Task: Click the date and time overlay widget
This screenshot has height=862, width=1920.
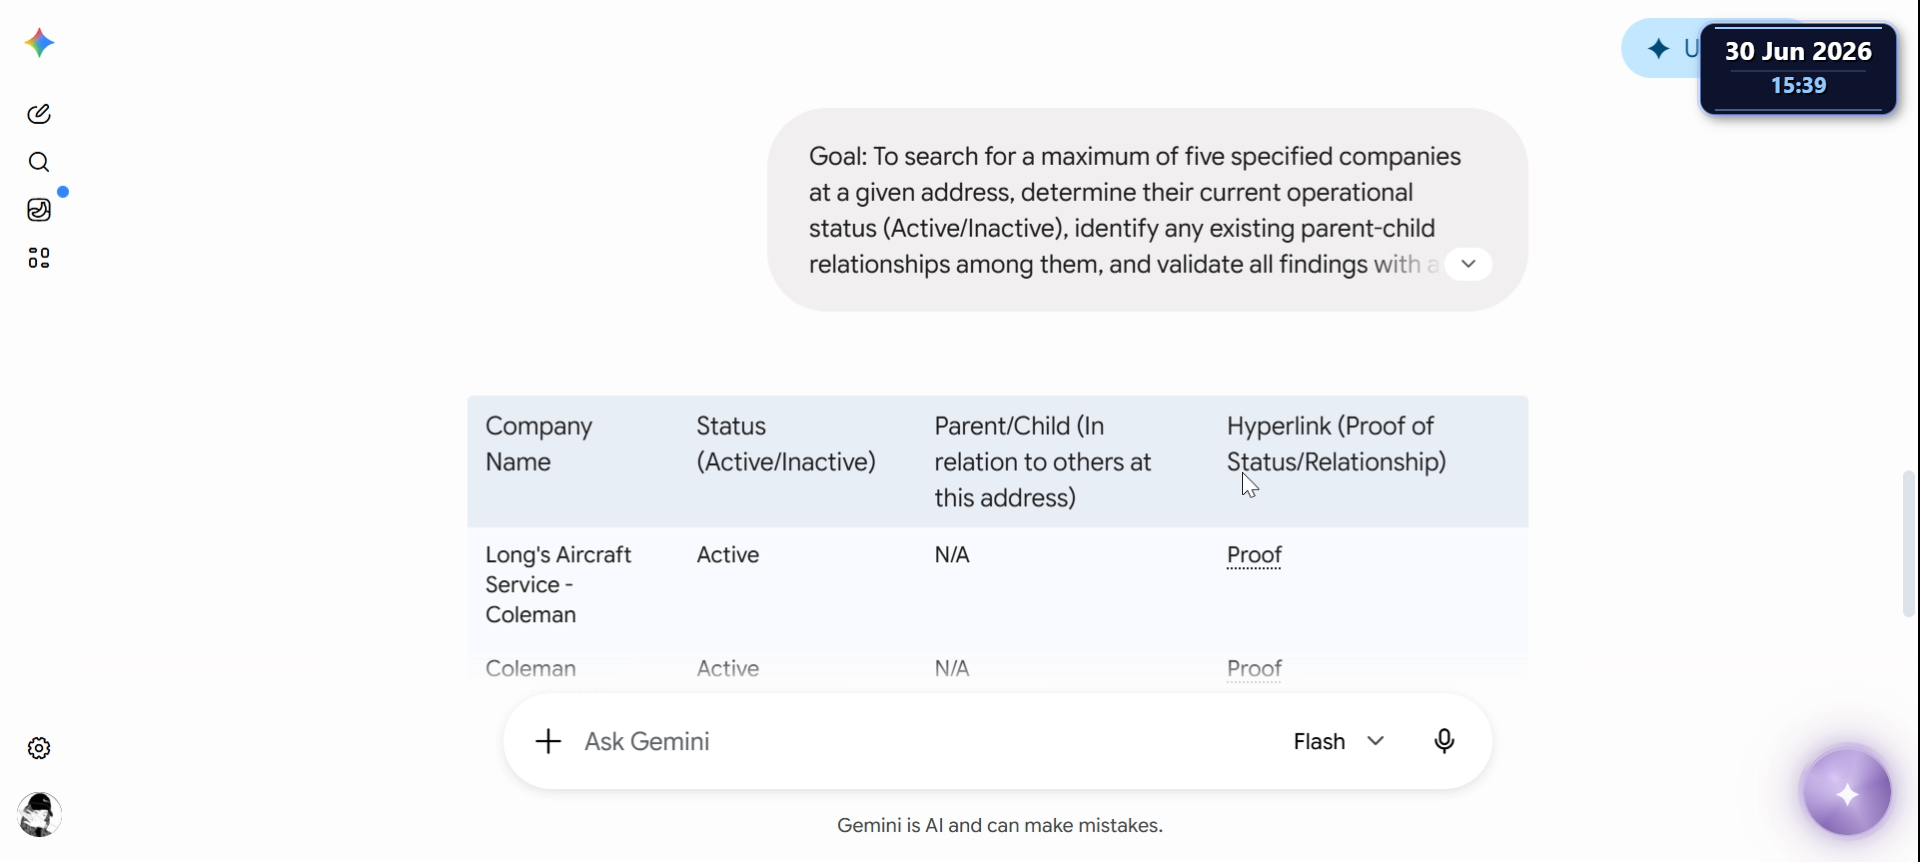Action: point(1798,68)
